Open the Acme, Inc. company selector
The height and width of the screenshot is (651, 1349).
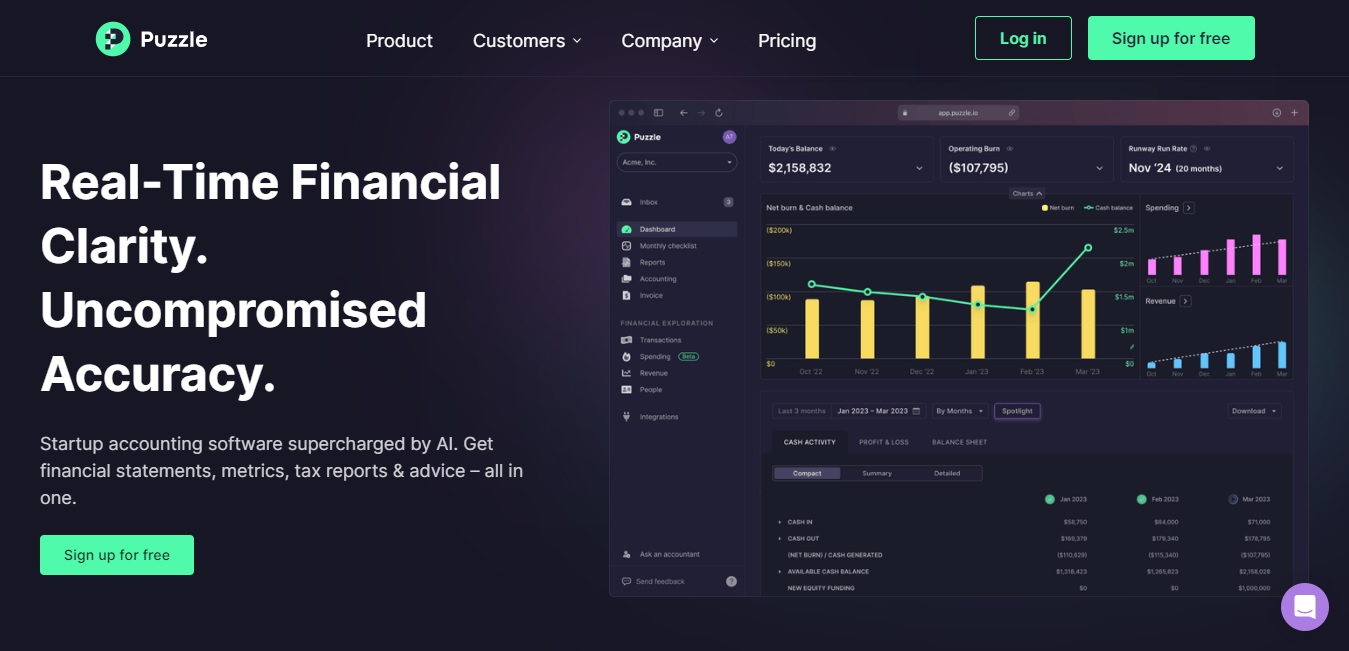(676, 162)
